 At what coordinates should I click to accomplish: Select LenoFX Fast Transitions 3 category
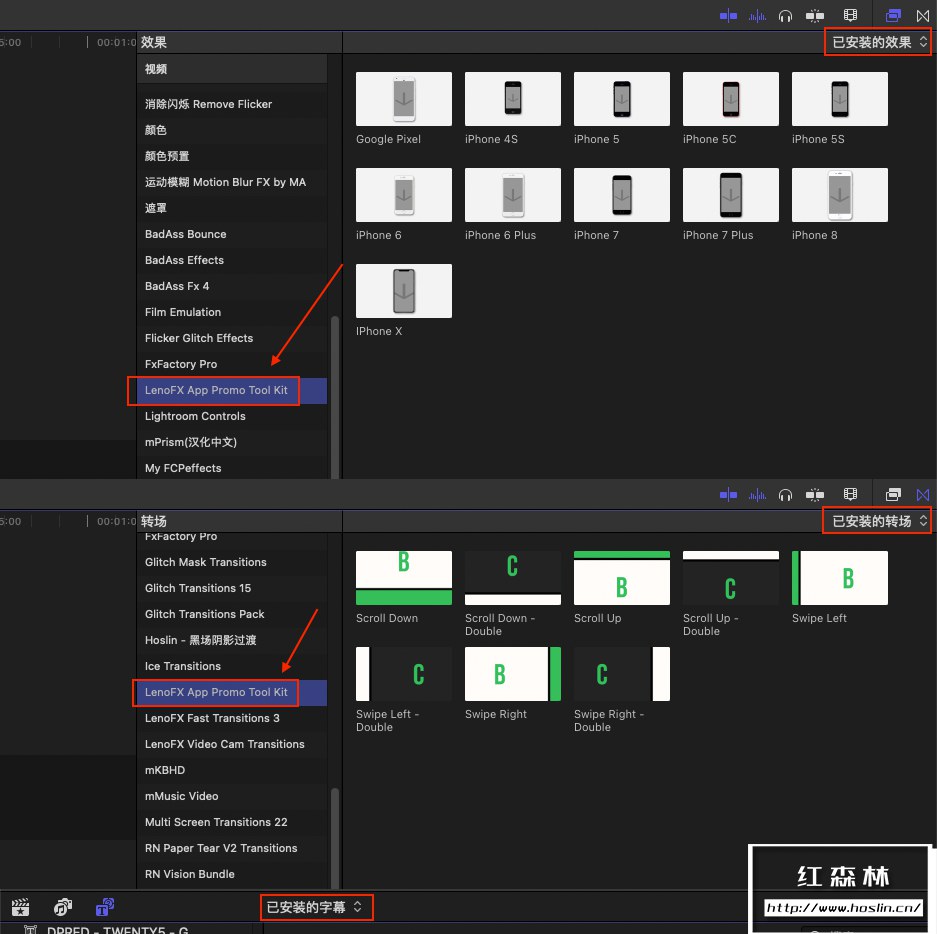point(232,718)
